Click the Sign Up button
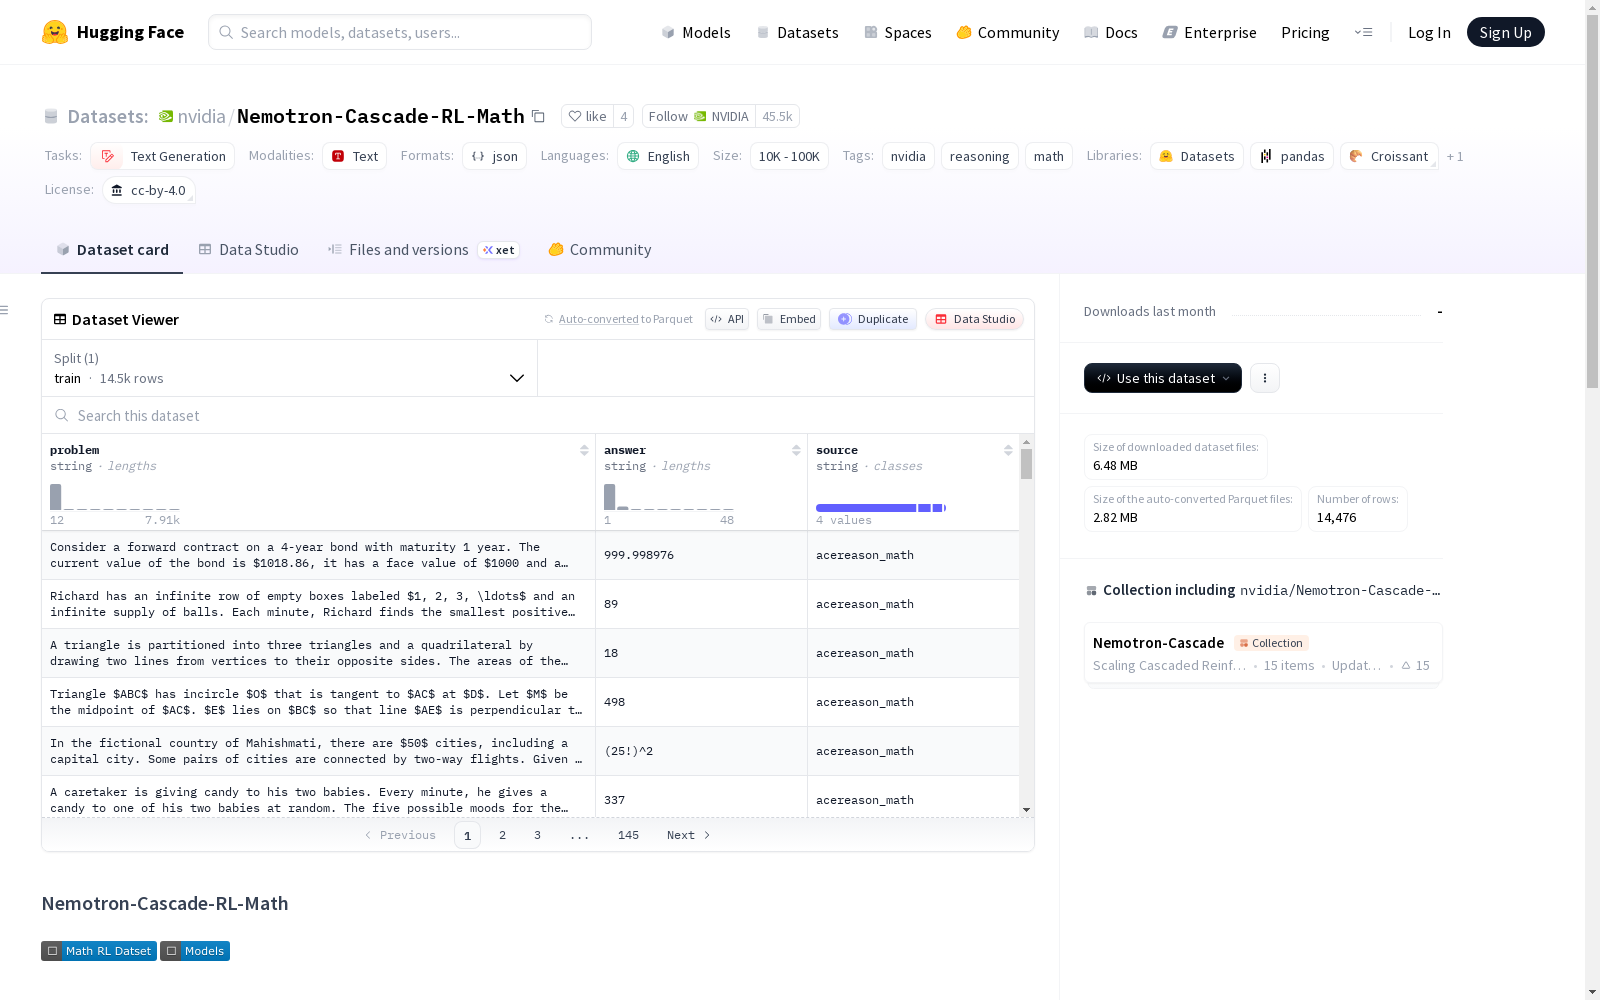 (1505, 32)
